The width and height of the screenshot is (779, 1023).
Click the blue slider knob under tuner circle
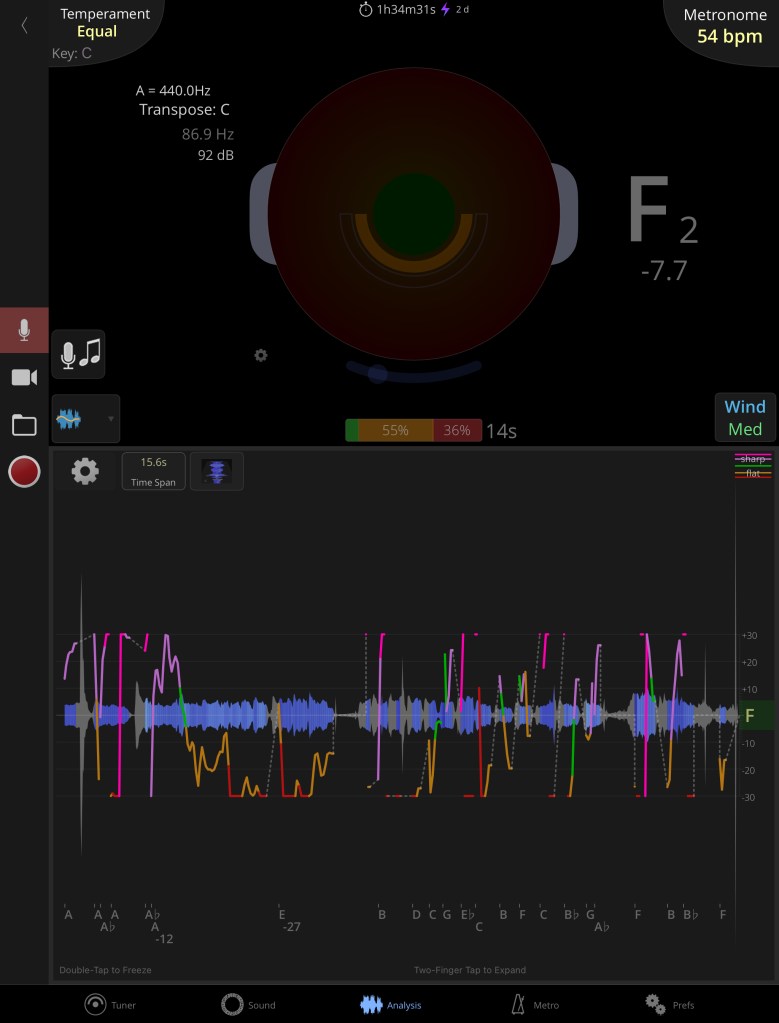(x=377, y=374)
